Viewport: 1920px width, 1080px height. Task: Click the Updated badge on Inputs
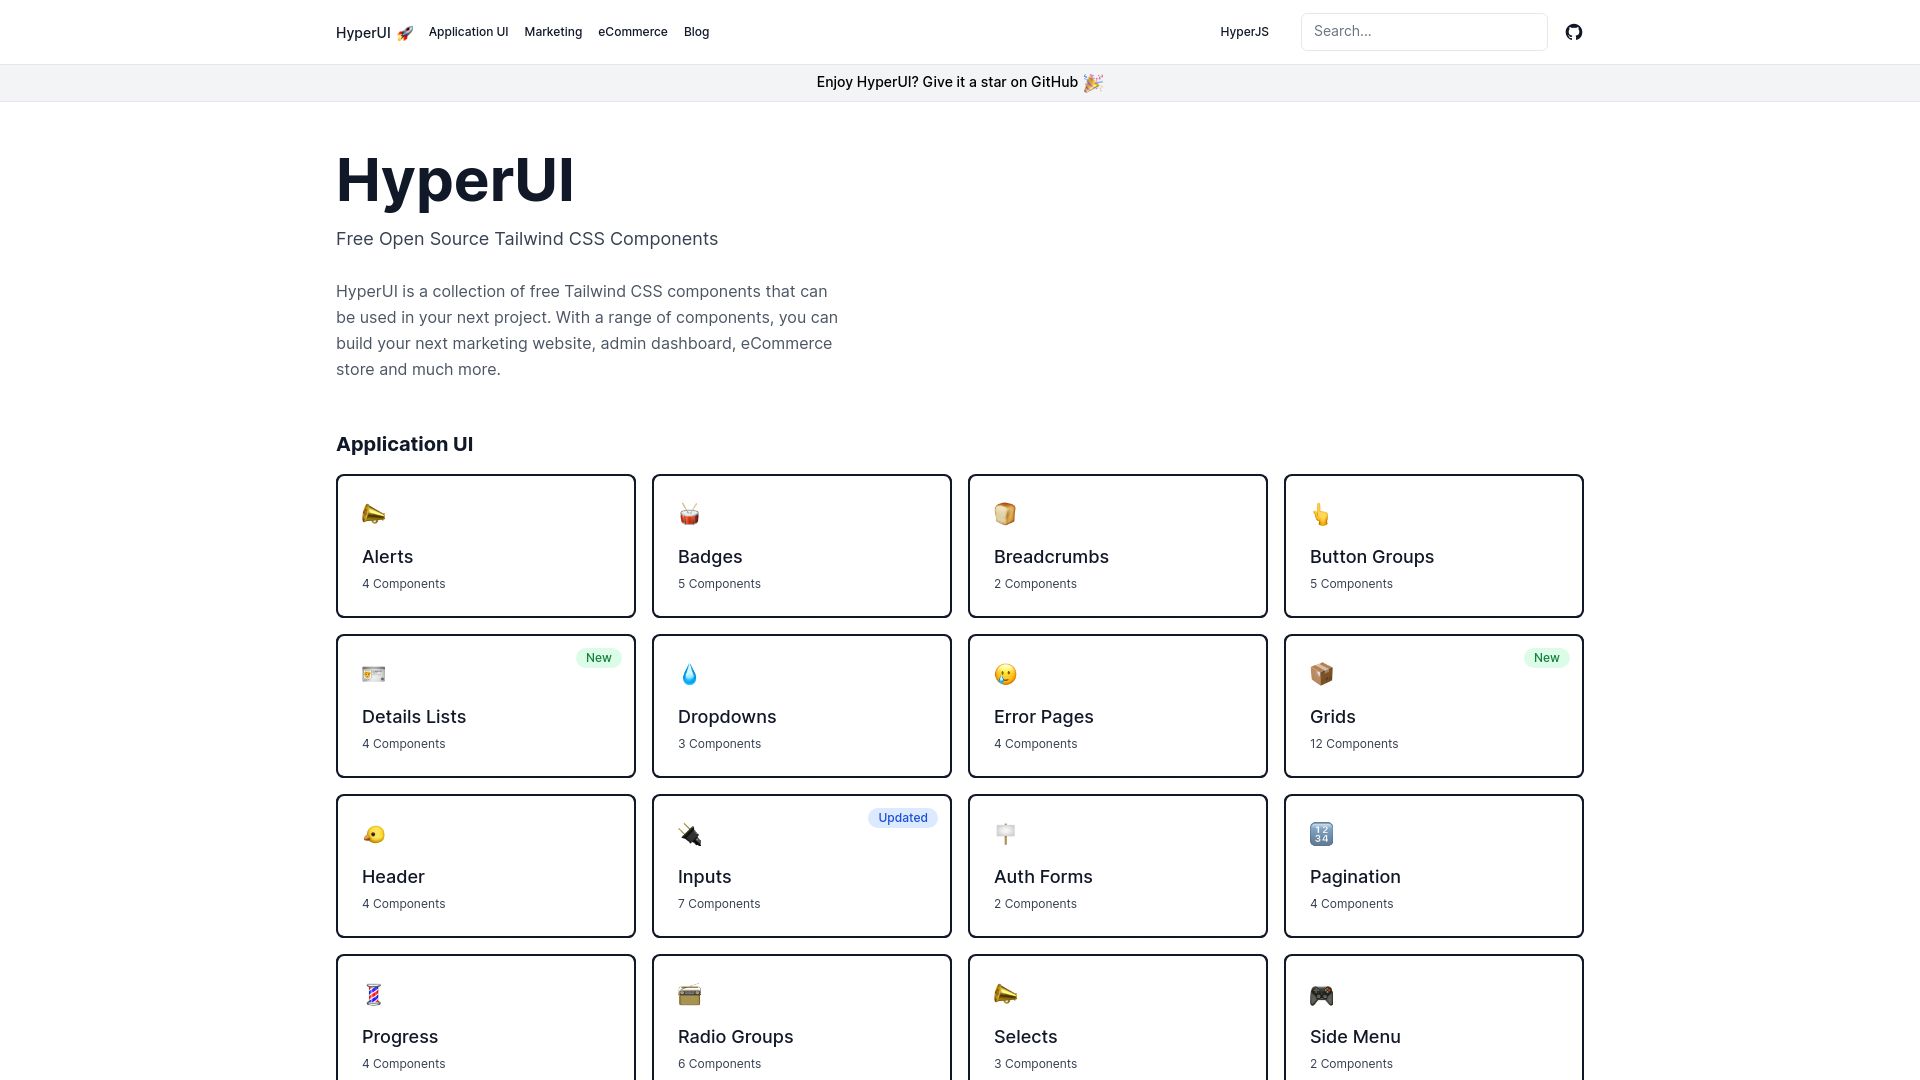click(902, 818)
